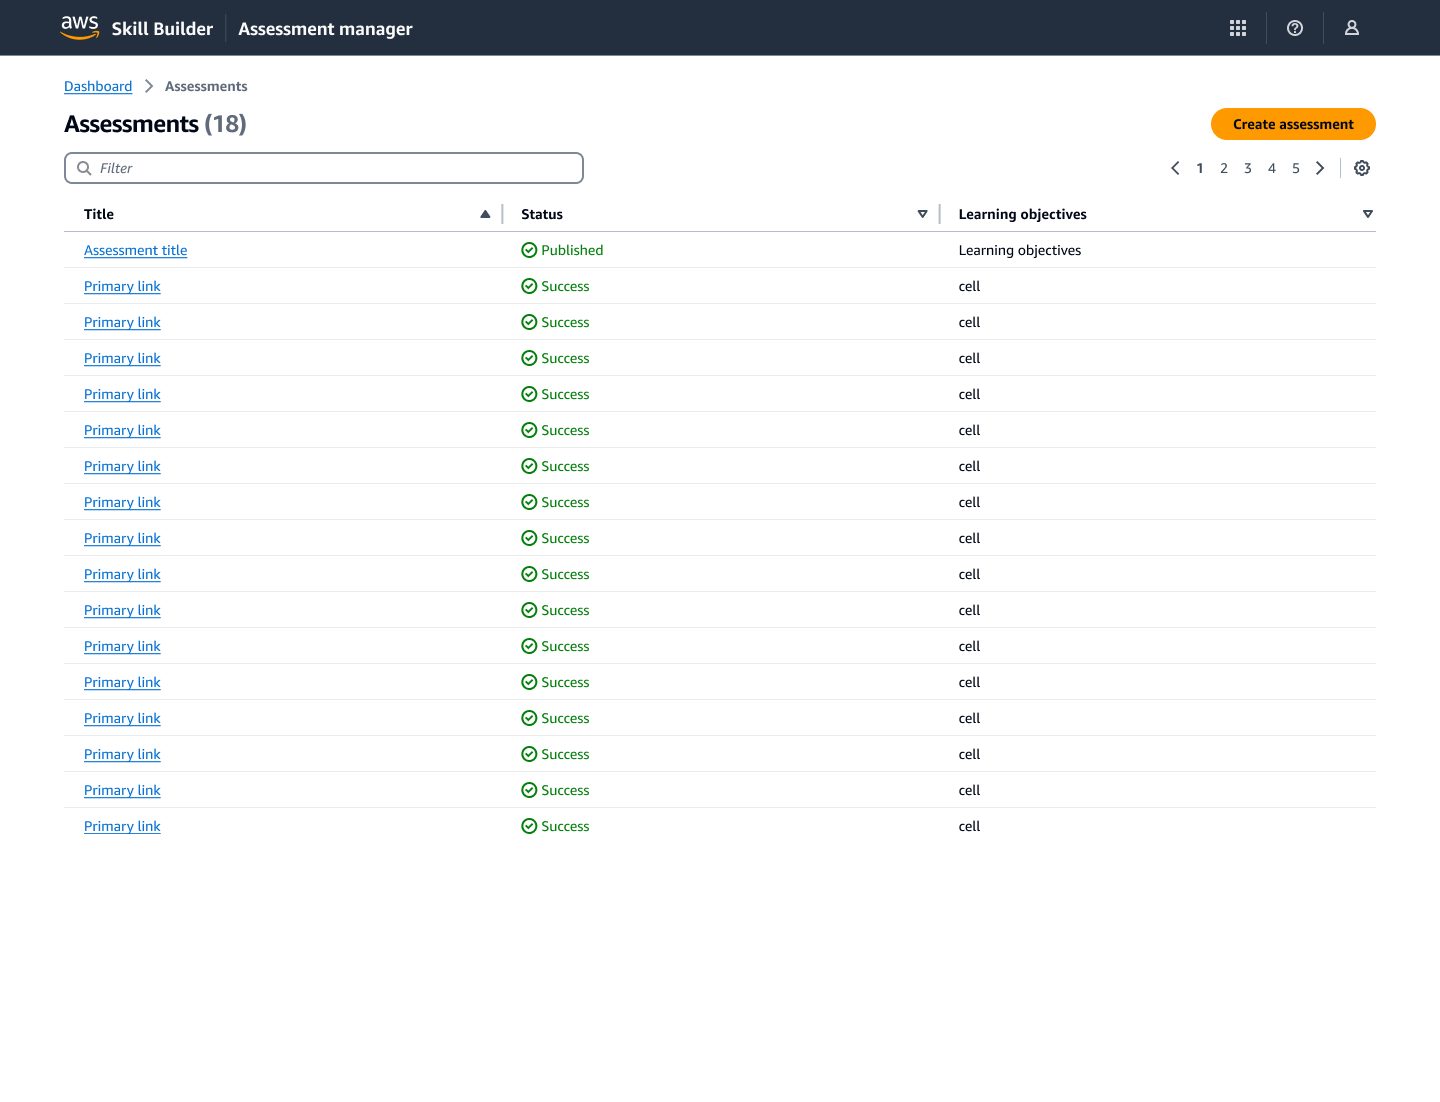Go to page 3 of pagination
This screenshot has width=1440, height=1102.
1248,168
